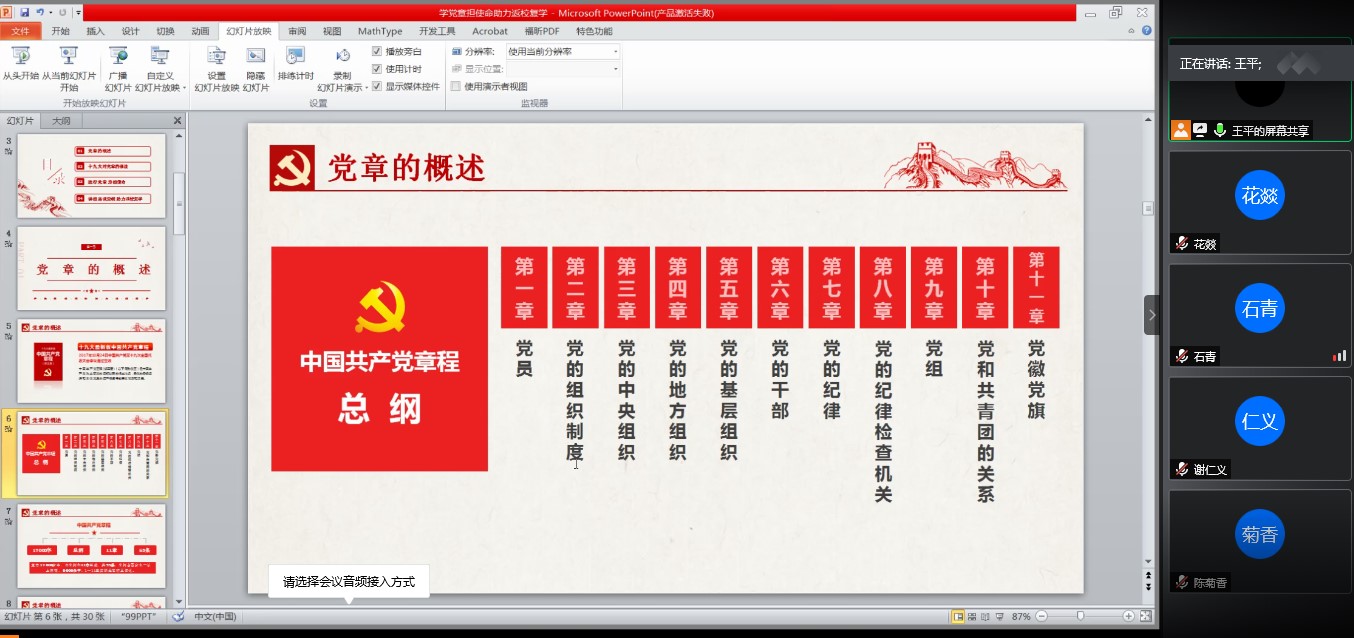
Task: Toggle the 使用计时 checkbox
Action: [377, 69]
